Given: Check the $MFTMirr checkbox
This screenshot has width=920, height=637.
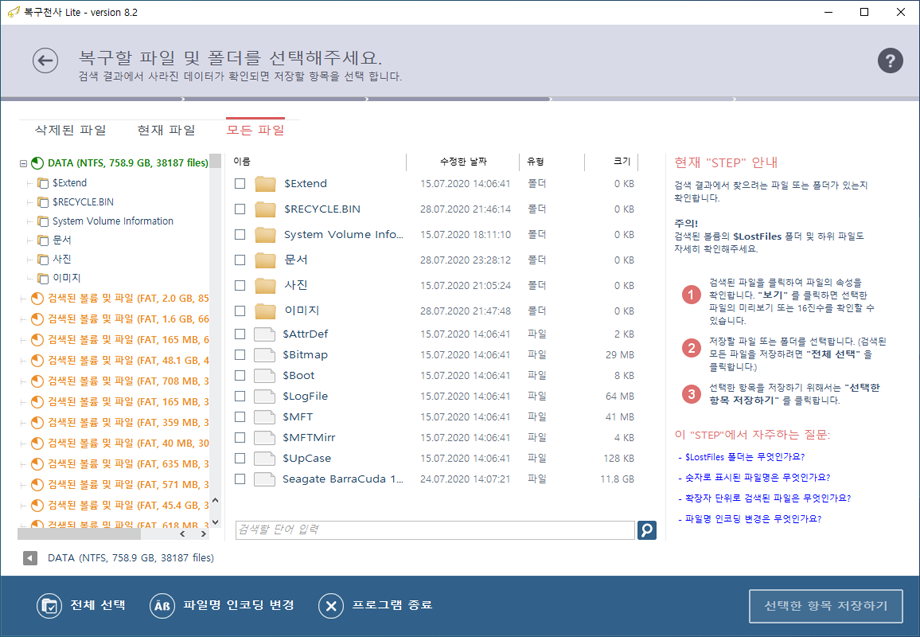Looking at the screenshot, I should (239, 438).
